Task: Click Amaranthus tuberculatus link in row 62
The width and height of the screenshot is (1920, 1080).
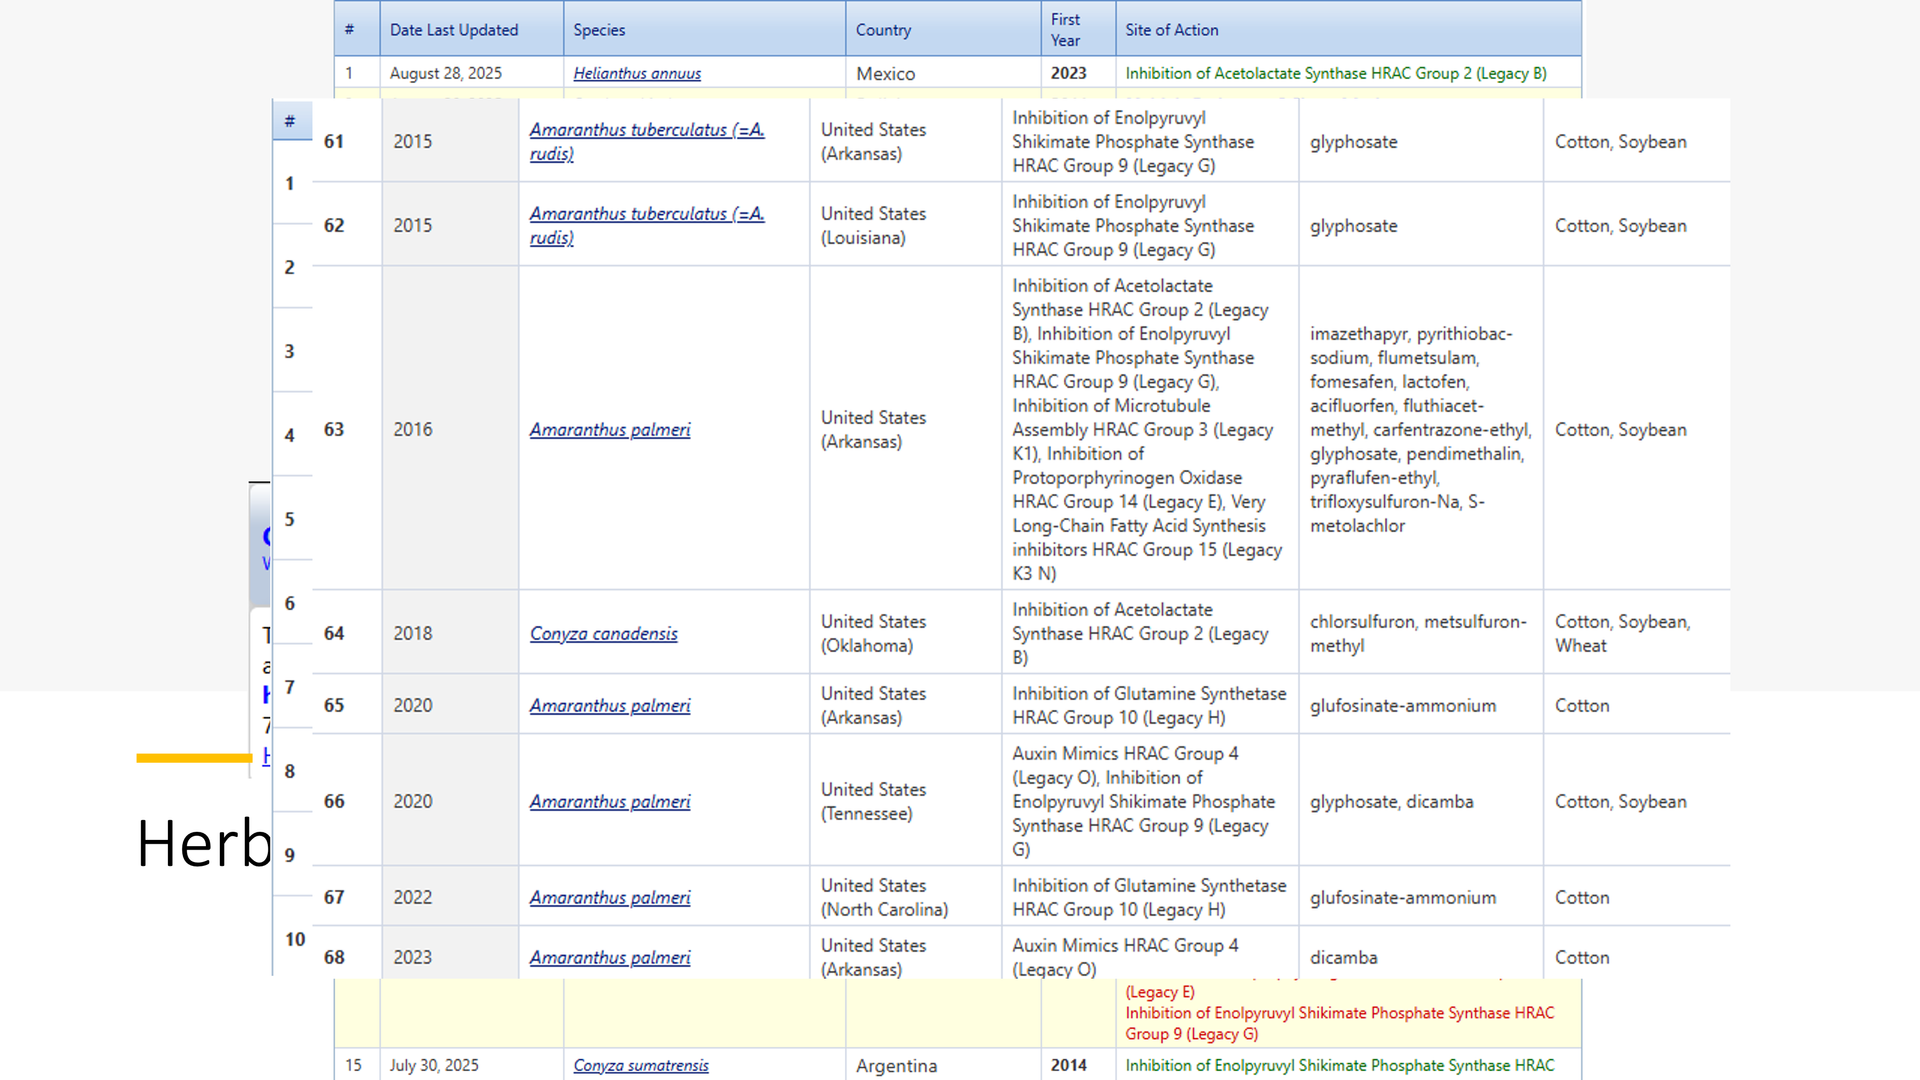Action: 646,214
